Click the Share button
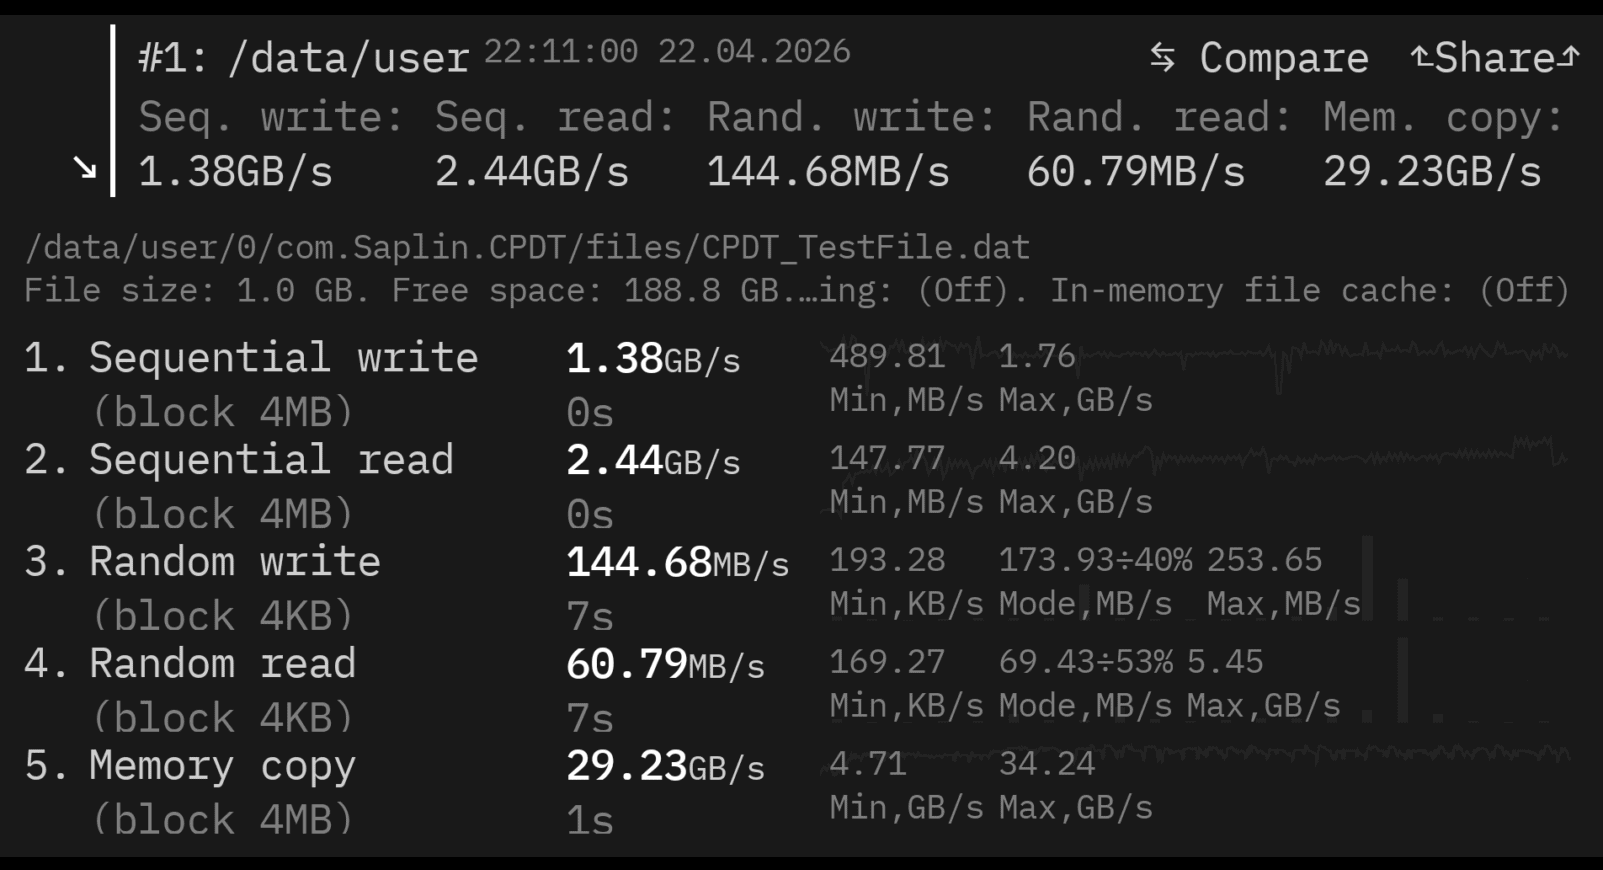The height and width of the screenshot is (870, 1603). [x=1495, y=58]
